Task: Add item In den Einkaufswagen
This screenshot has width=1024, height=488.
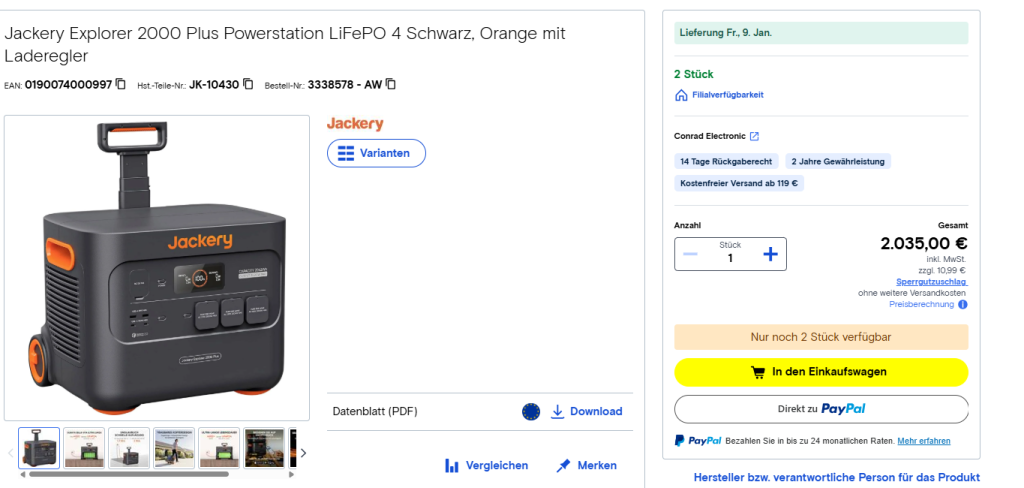Action: tap(821, 372)
